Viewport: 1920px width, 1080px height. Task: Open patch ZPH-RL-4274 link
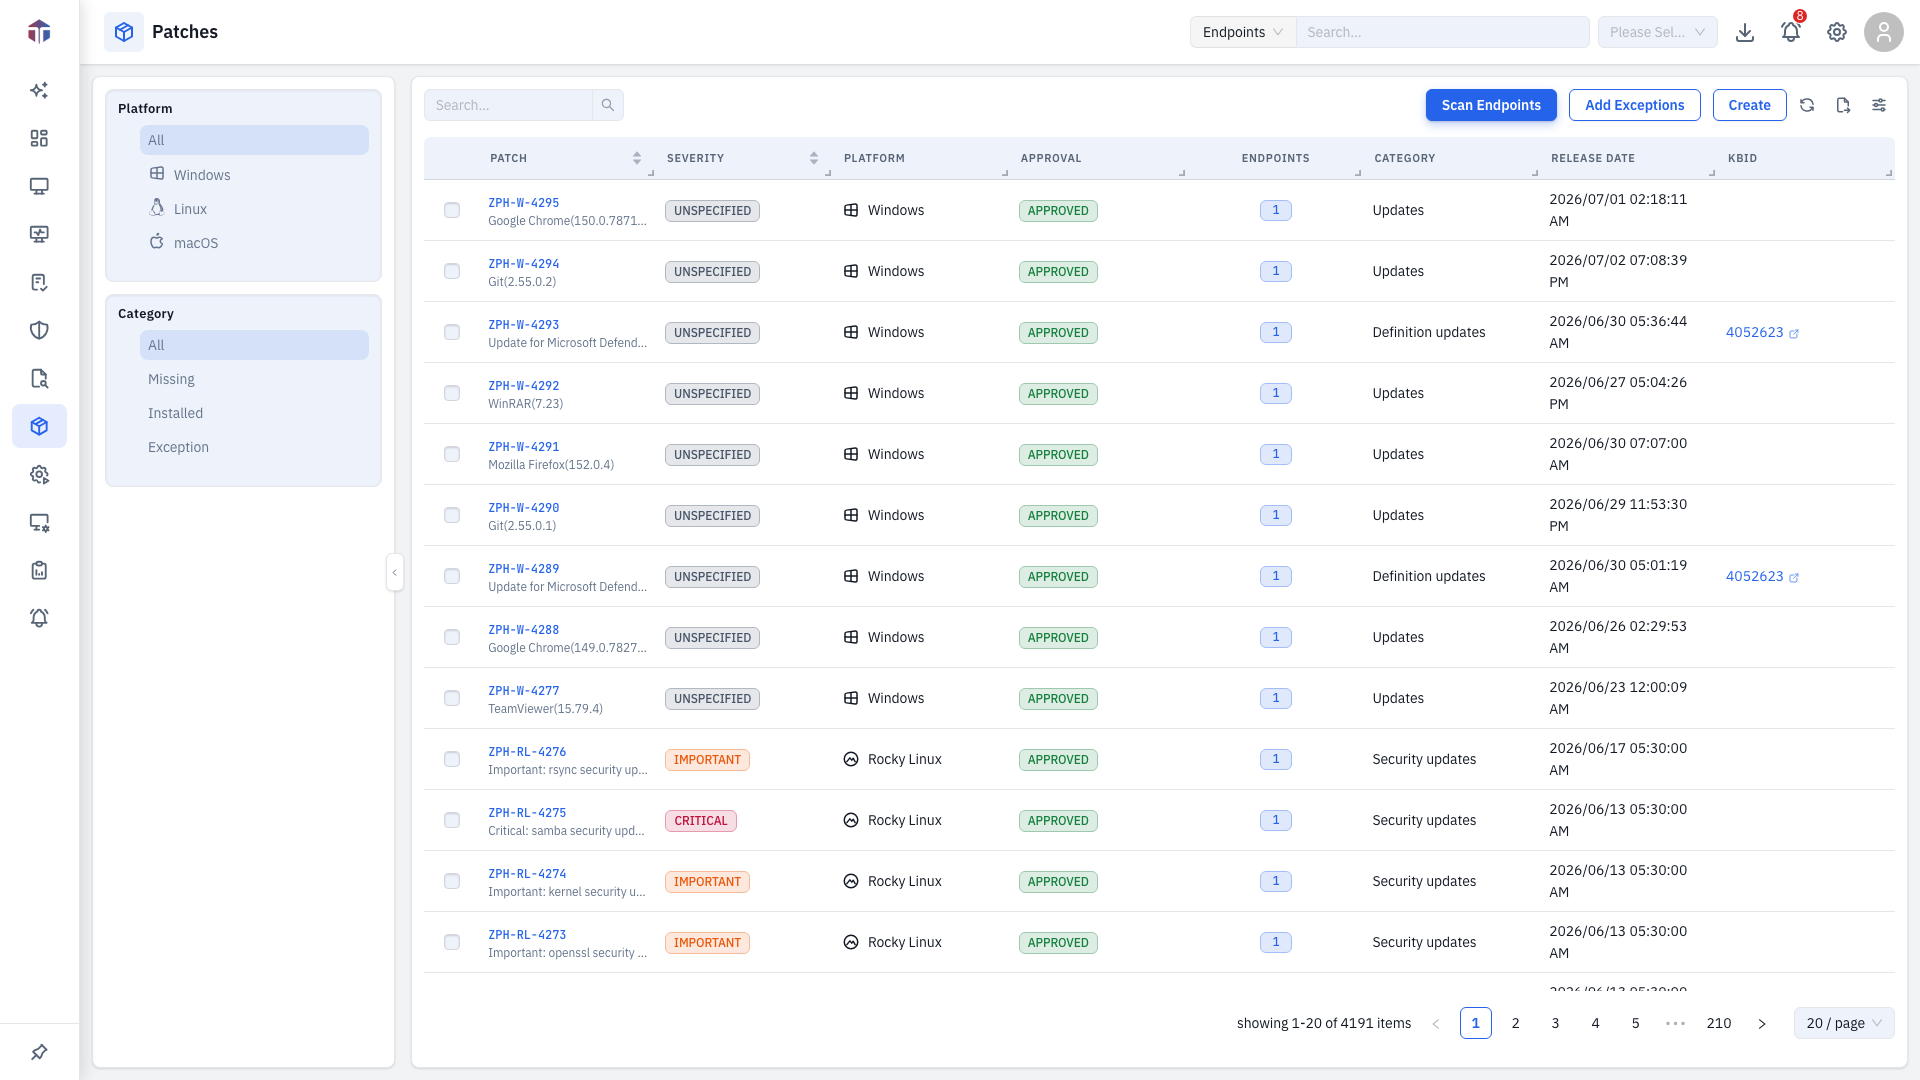point(527,873)
